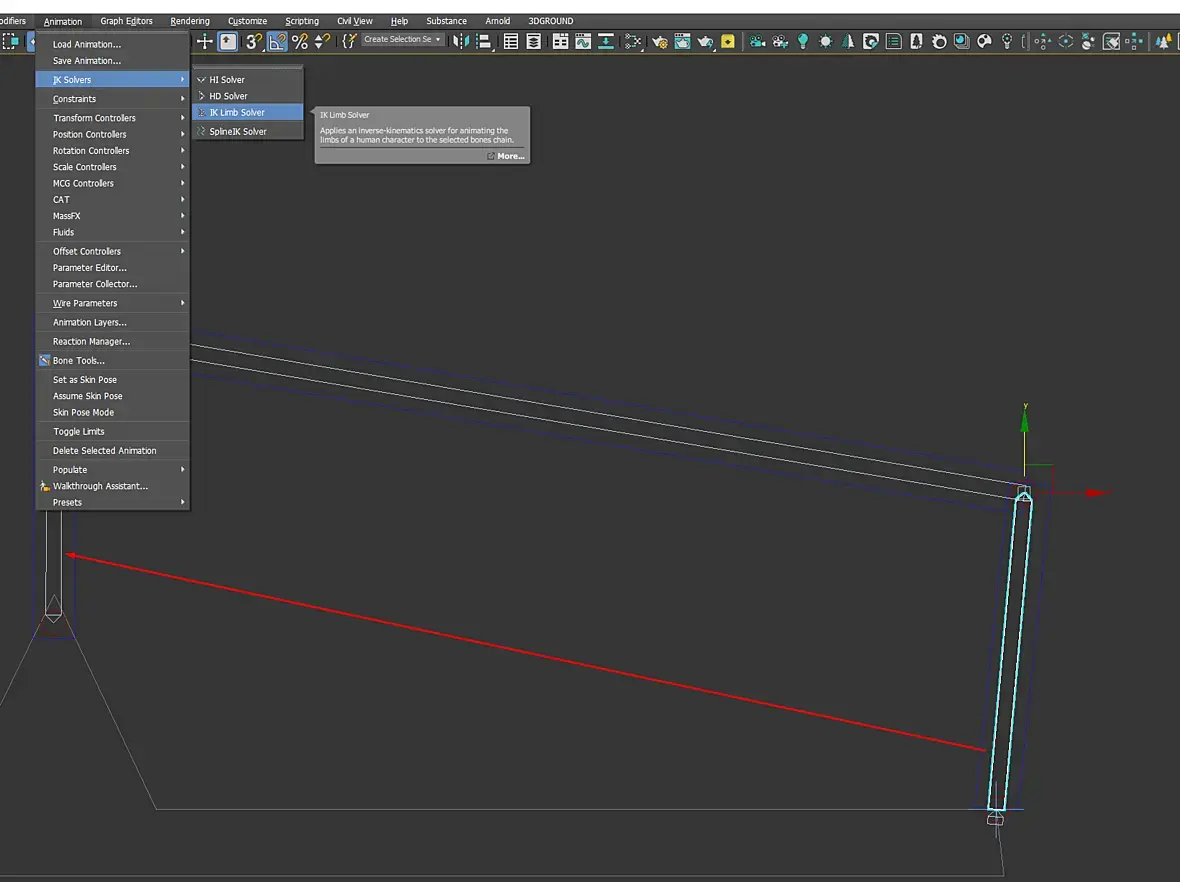Open the Rendered Frame Window icon
Image resolution: width=1180 pixels, height=882 pixels.
682,41
